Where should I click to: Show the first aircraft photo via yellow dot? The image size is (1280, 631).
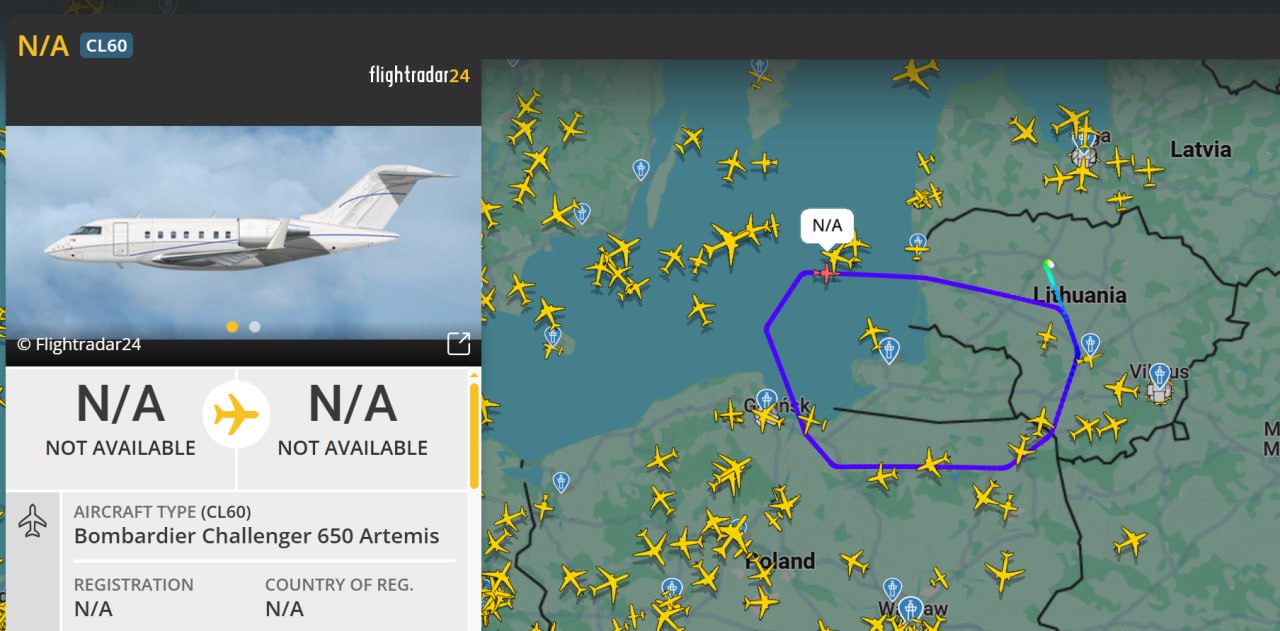(232, 326)
